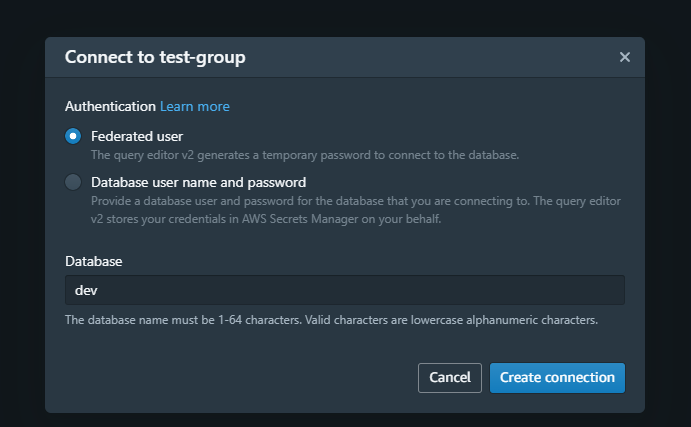Choose Database user name and password radio
The width and height of the screenshot is (691, 427).
point(73,182)
